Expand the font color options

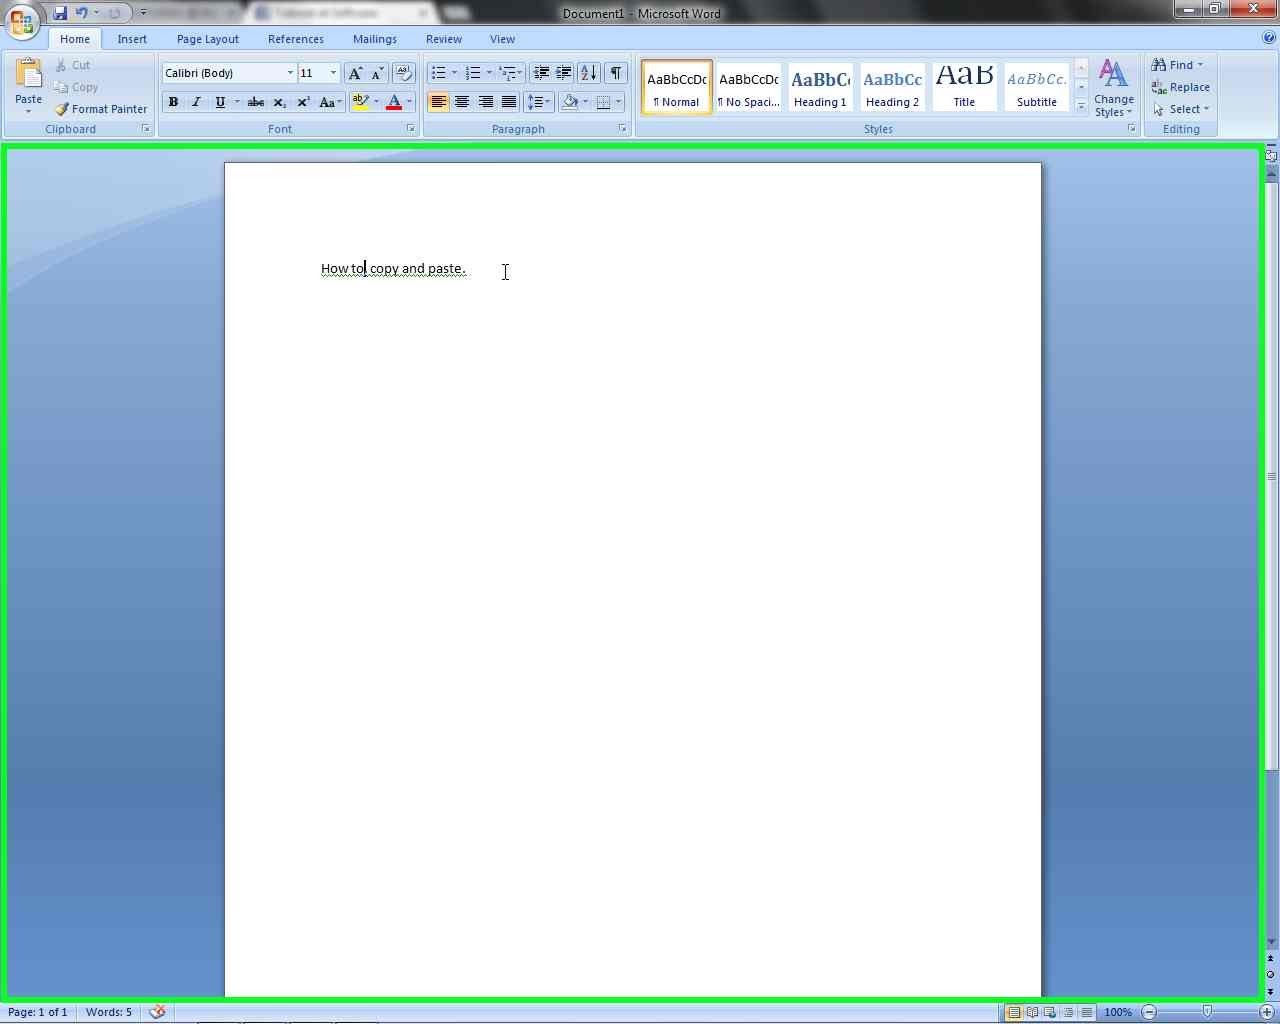[x=408, y=102]
